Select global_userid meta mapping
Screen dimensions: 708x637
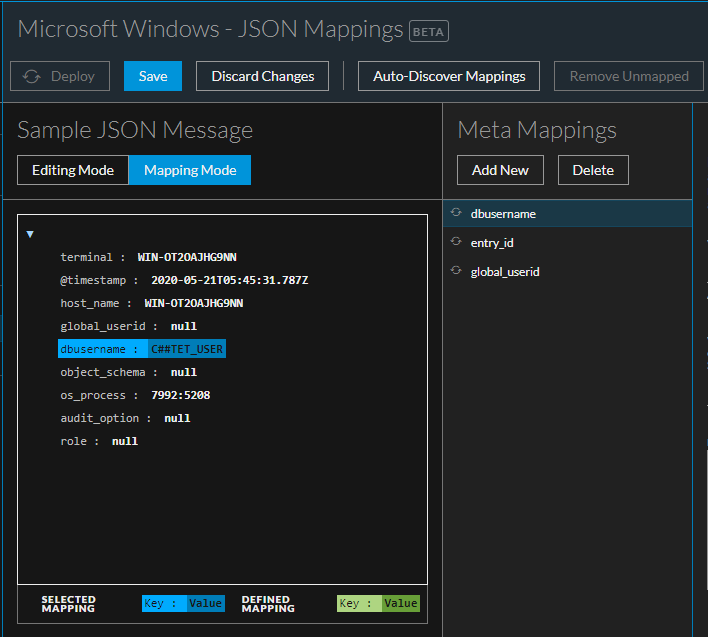coord(568,272)
